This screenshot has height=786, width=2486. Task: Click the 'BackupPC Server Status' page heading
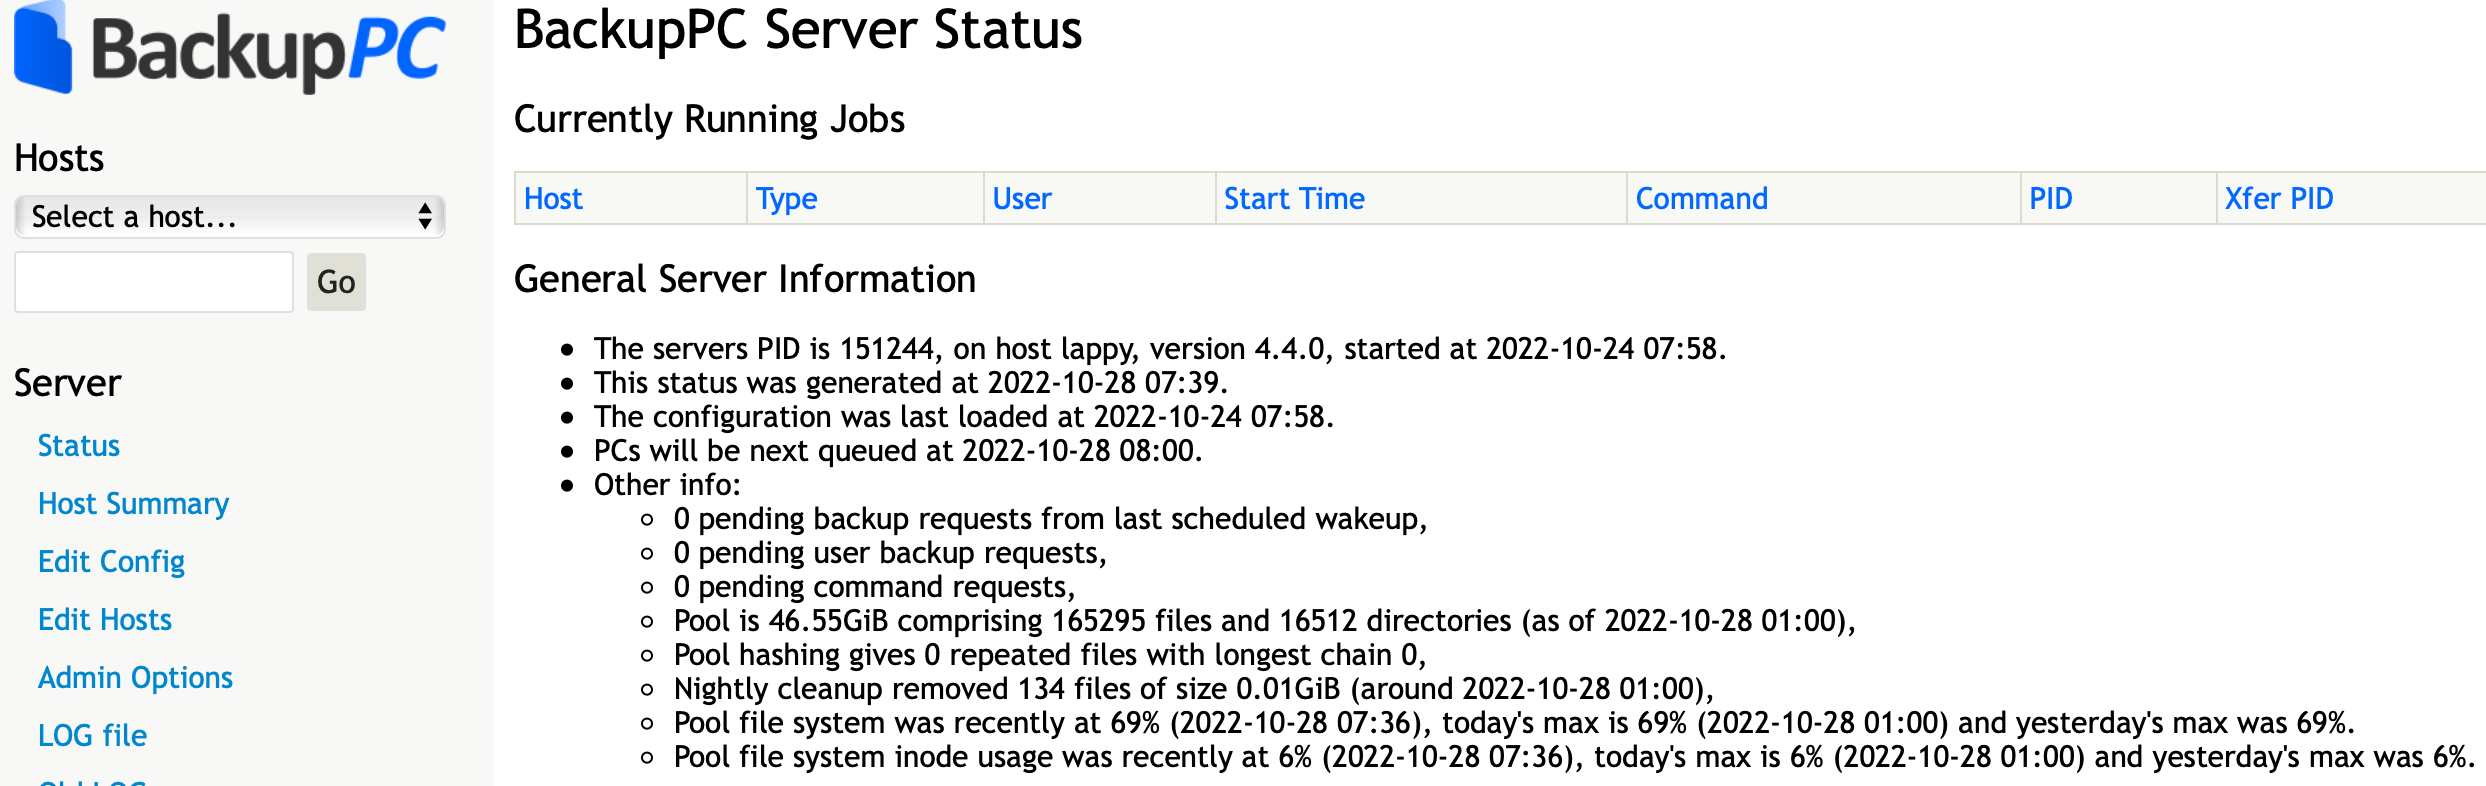click(797, 30)
